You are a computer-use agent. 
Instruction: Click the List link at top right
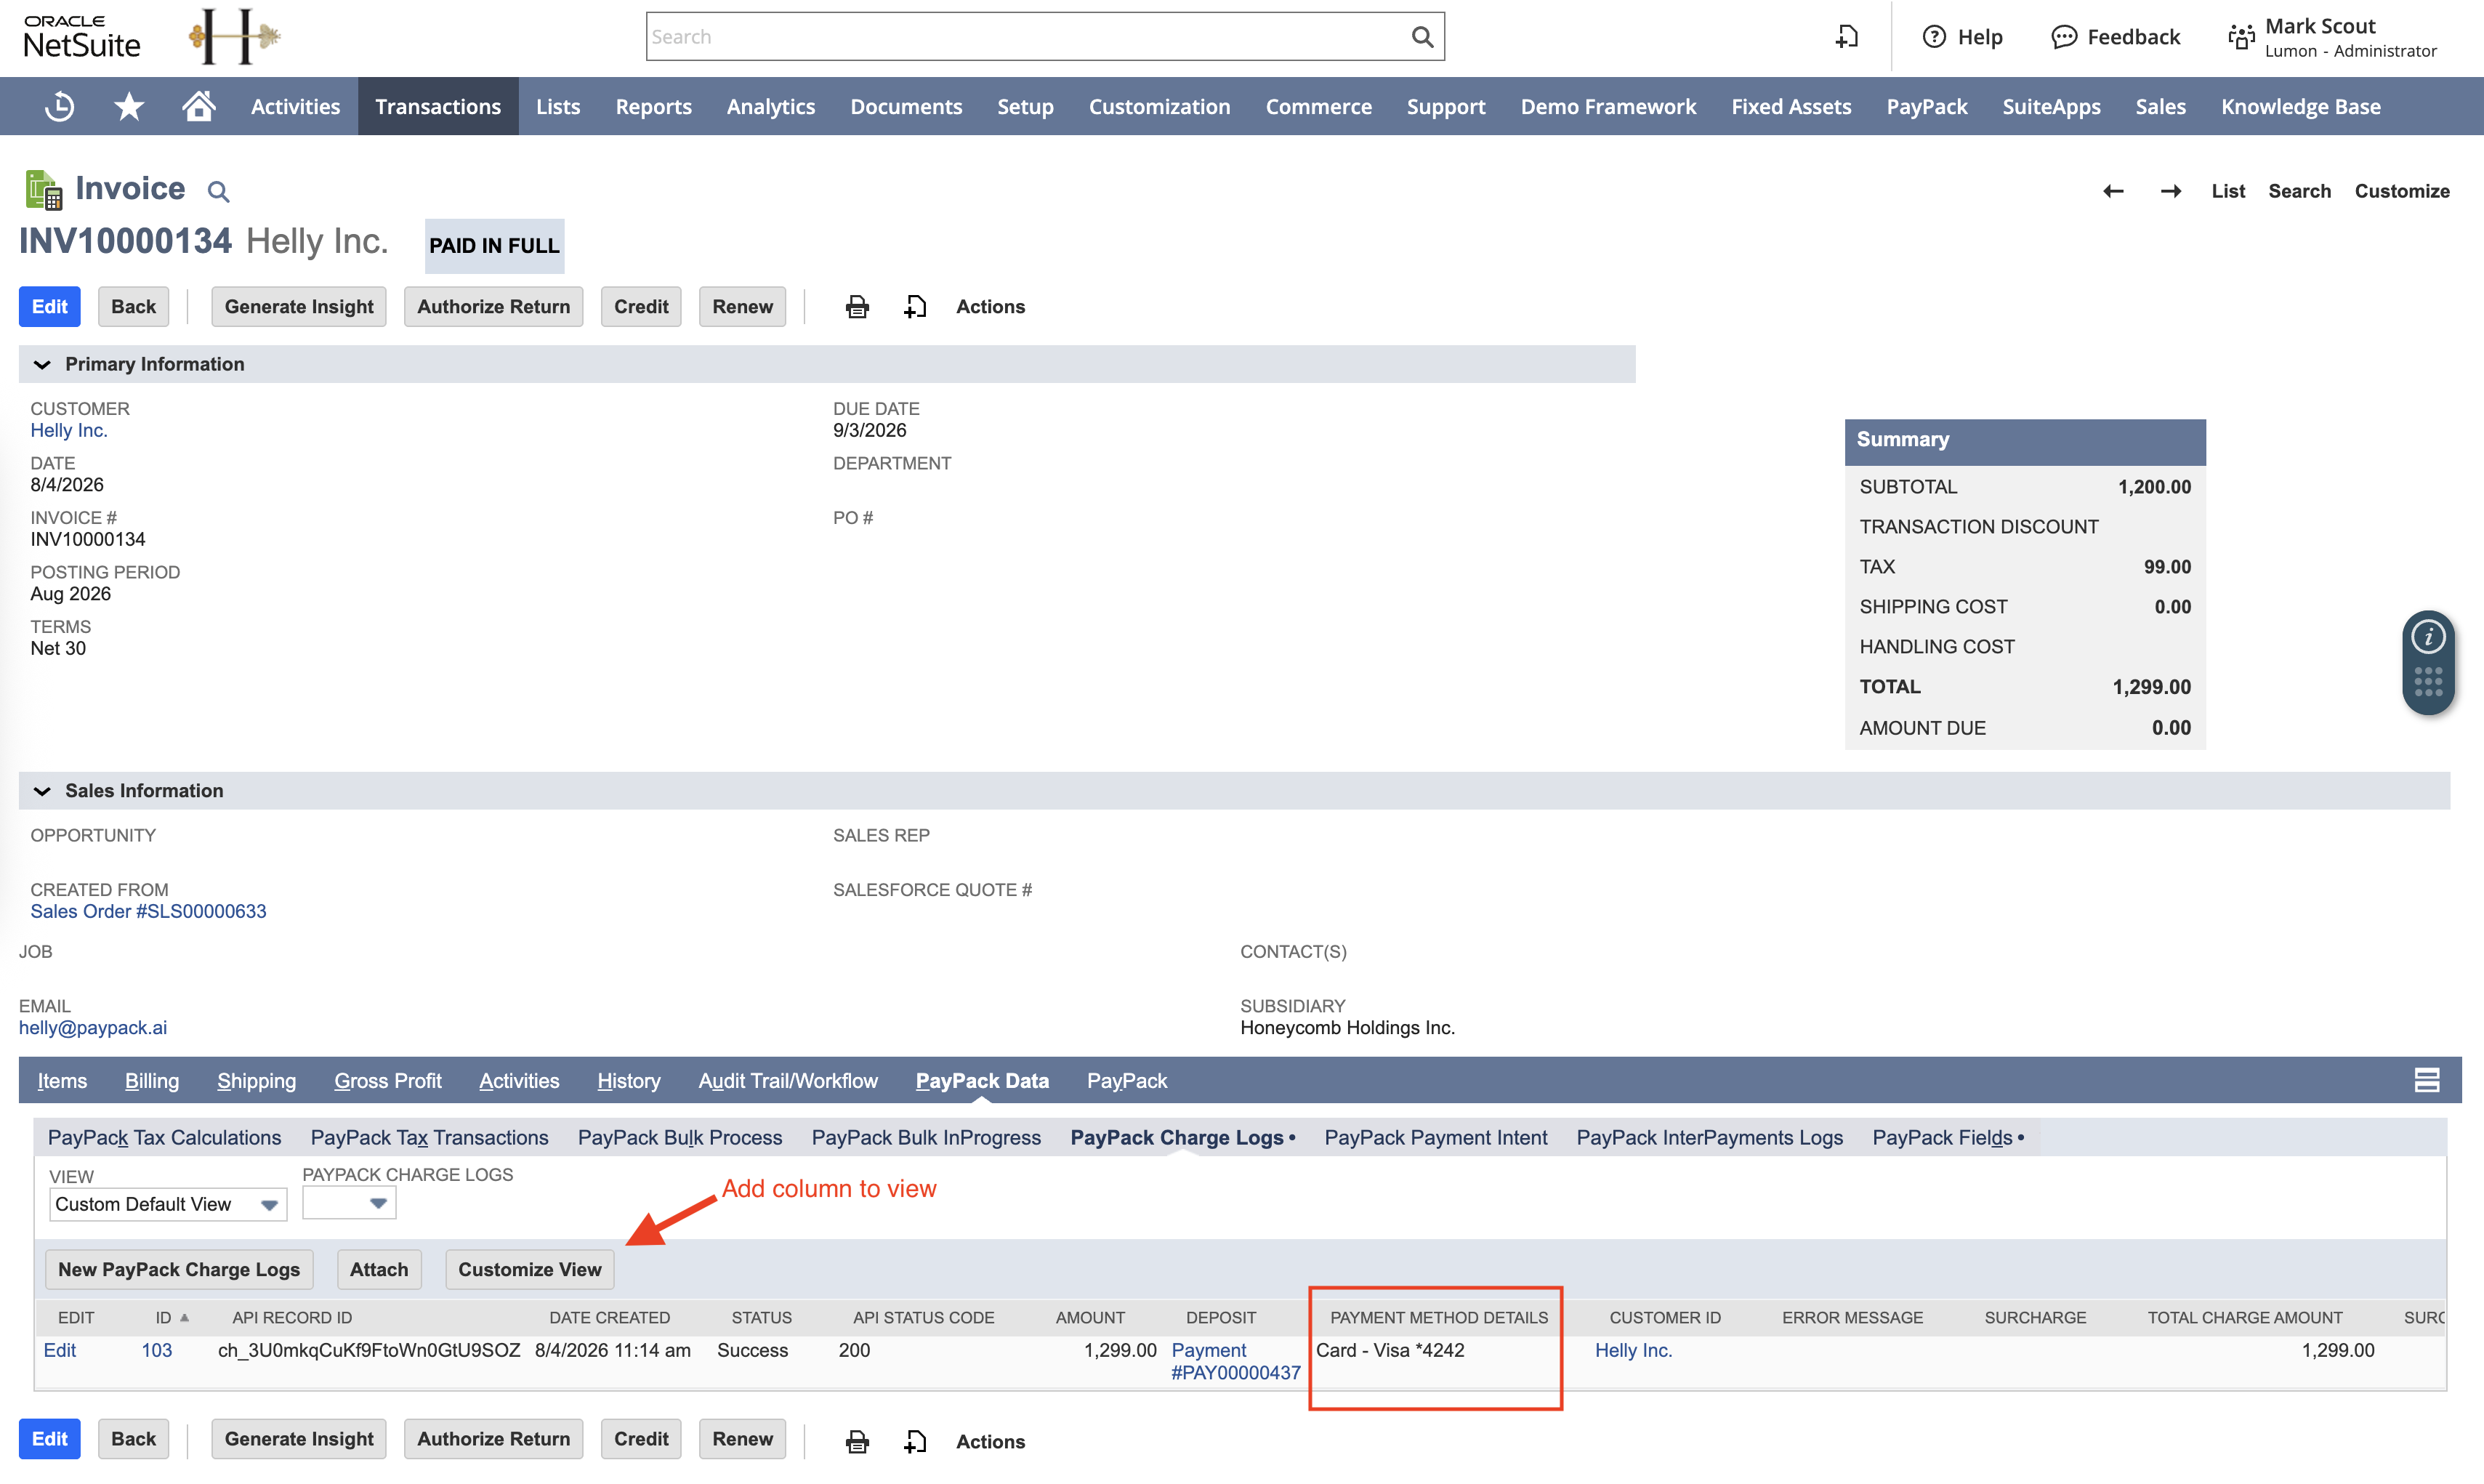click(2228, 191)
